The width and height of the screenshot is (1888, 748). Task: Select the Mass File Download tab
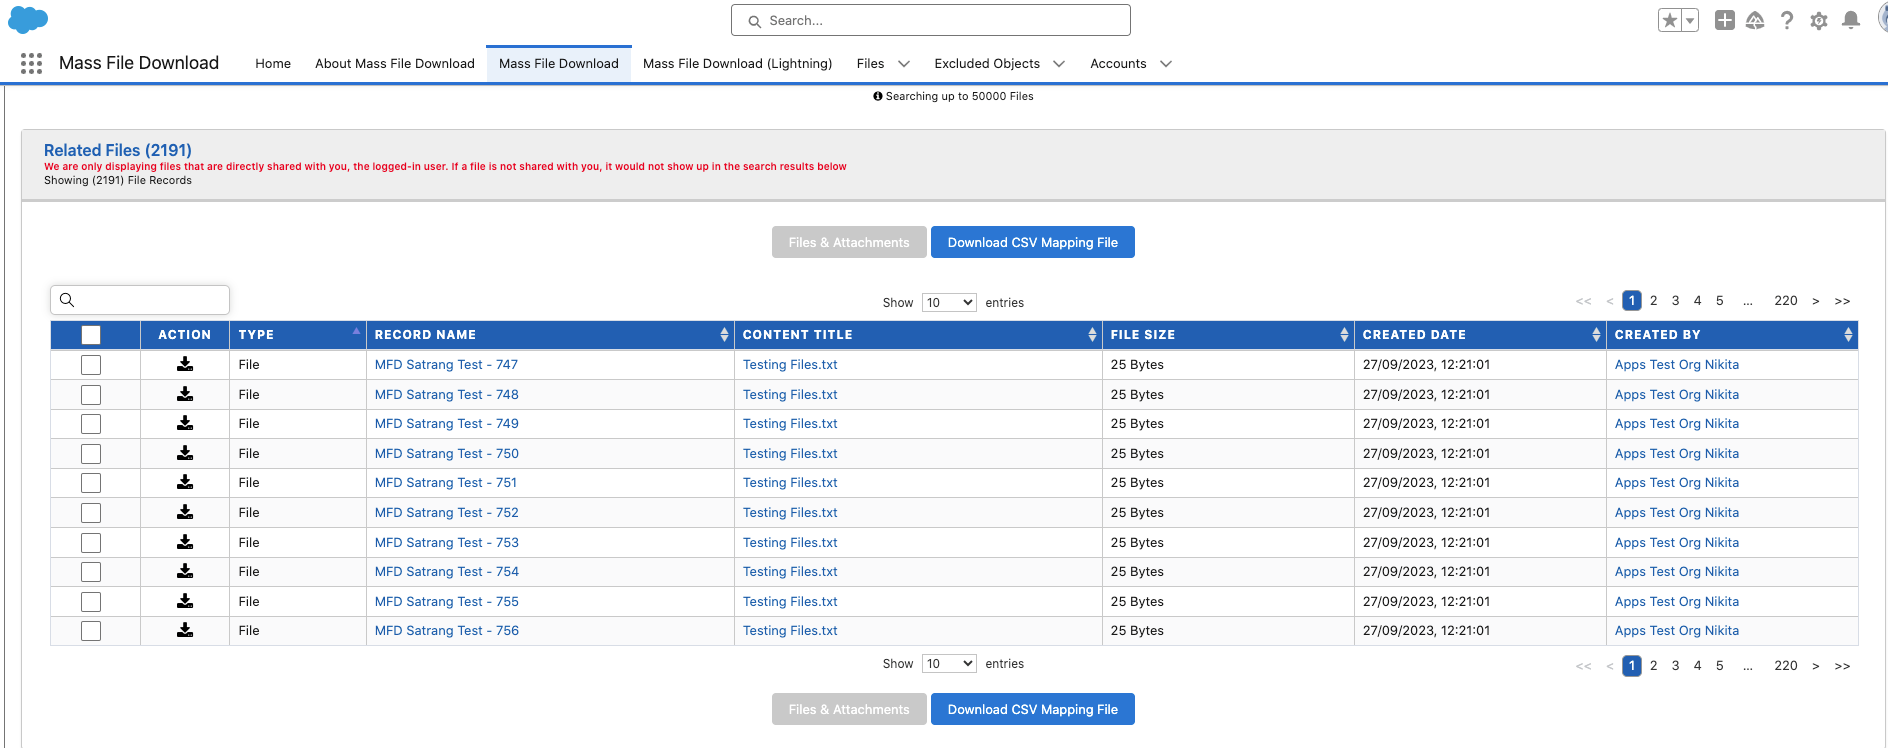(559, 63)
